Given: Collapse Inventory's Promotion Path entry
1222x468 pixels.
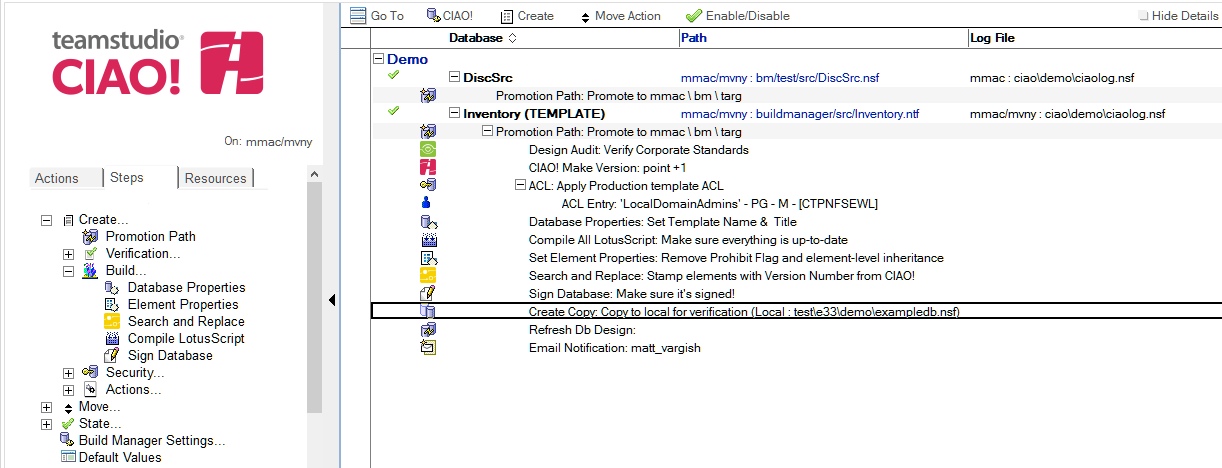Looking at the screenshot, I should point(487,132).
